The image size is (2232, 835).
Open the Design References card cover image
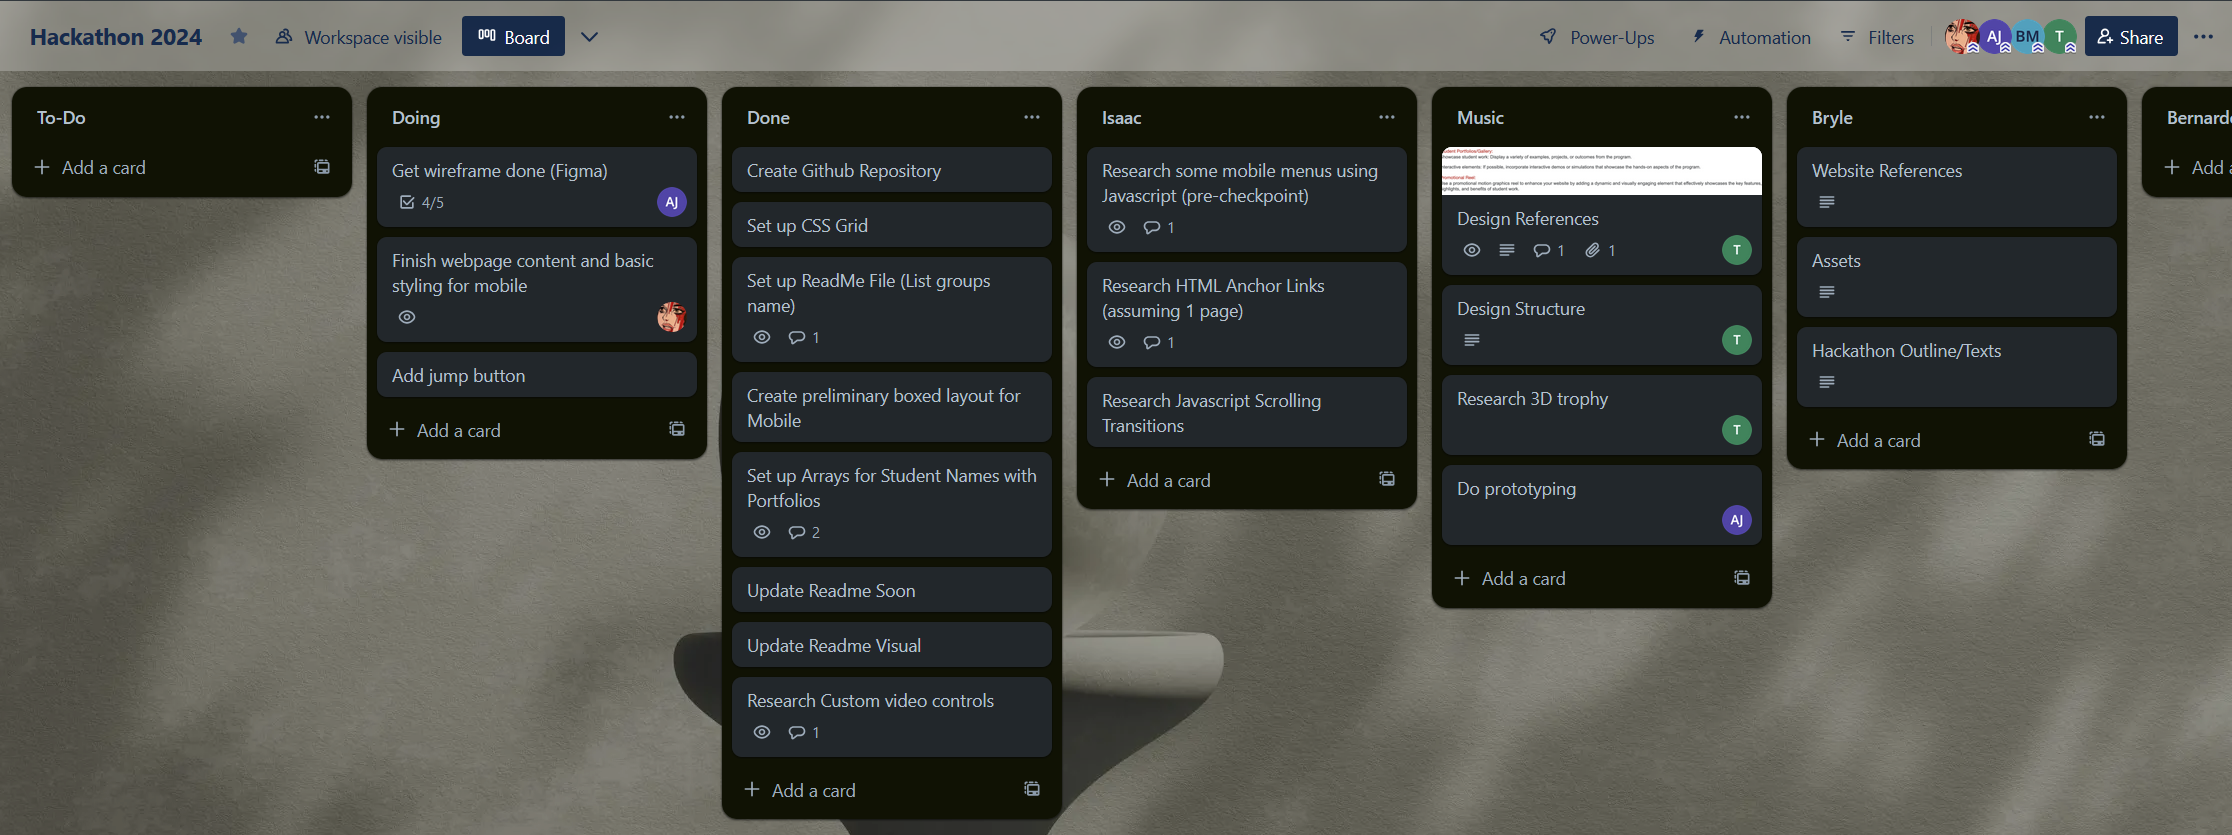(1601, 171)
